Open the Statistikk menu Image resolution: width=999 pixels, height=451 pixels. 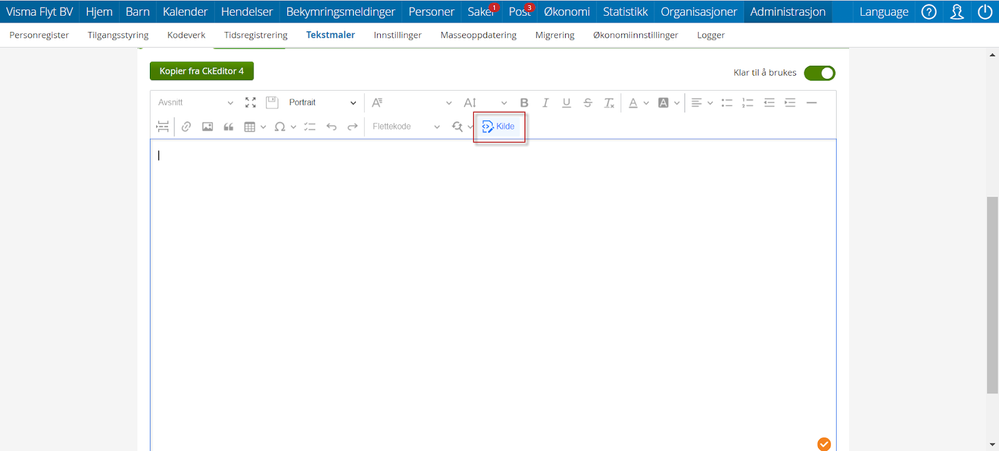[625, 11]
